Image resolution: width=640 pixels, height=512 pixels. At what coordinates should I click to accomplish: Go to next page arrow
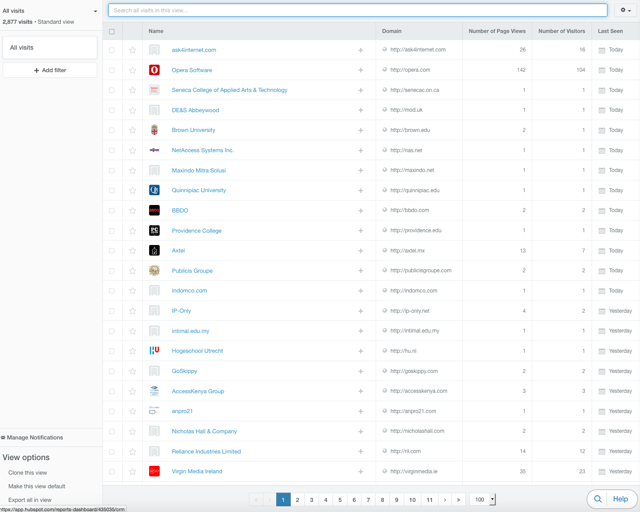coord(445,499)
